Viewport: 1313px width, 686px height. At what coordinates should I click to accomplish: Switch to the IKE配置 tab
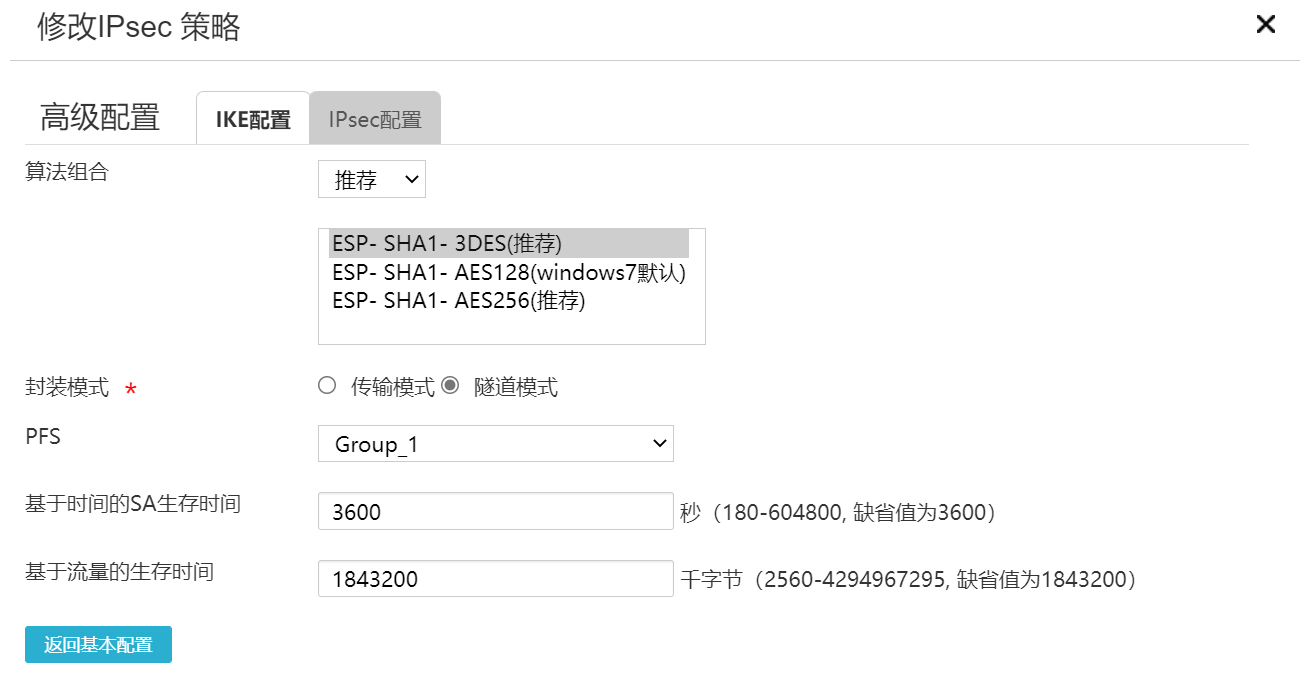[253, 120]
